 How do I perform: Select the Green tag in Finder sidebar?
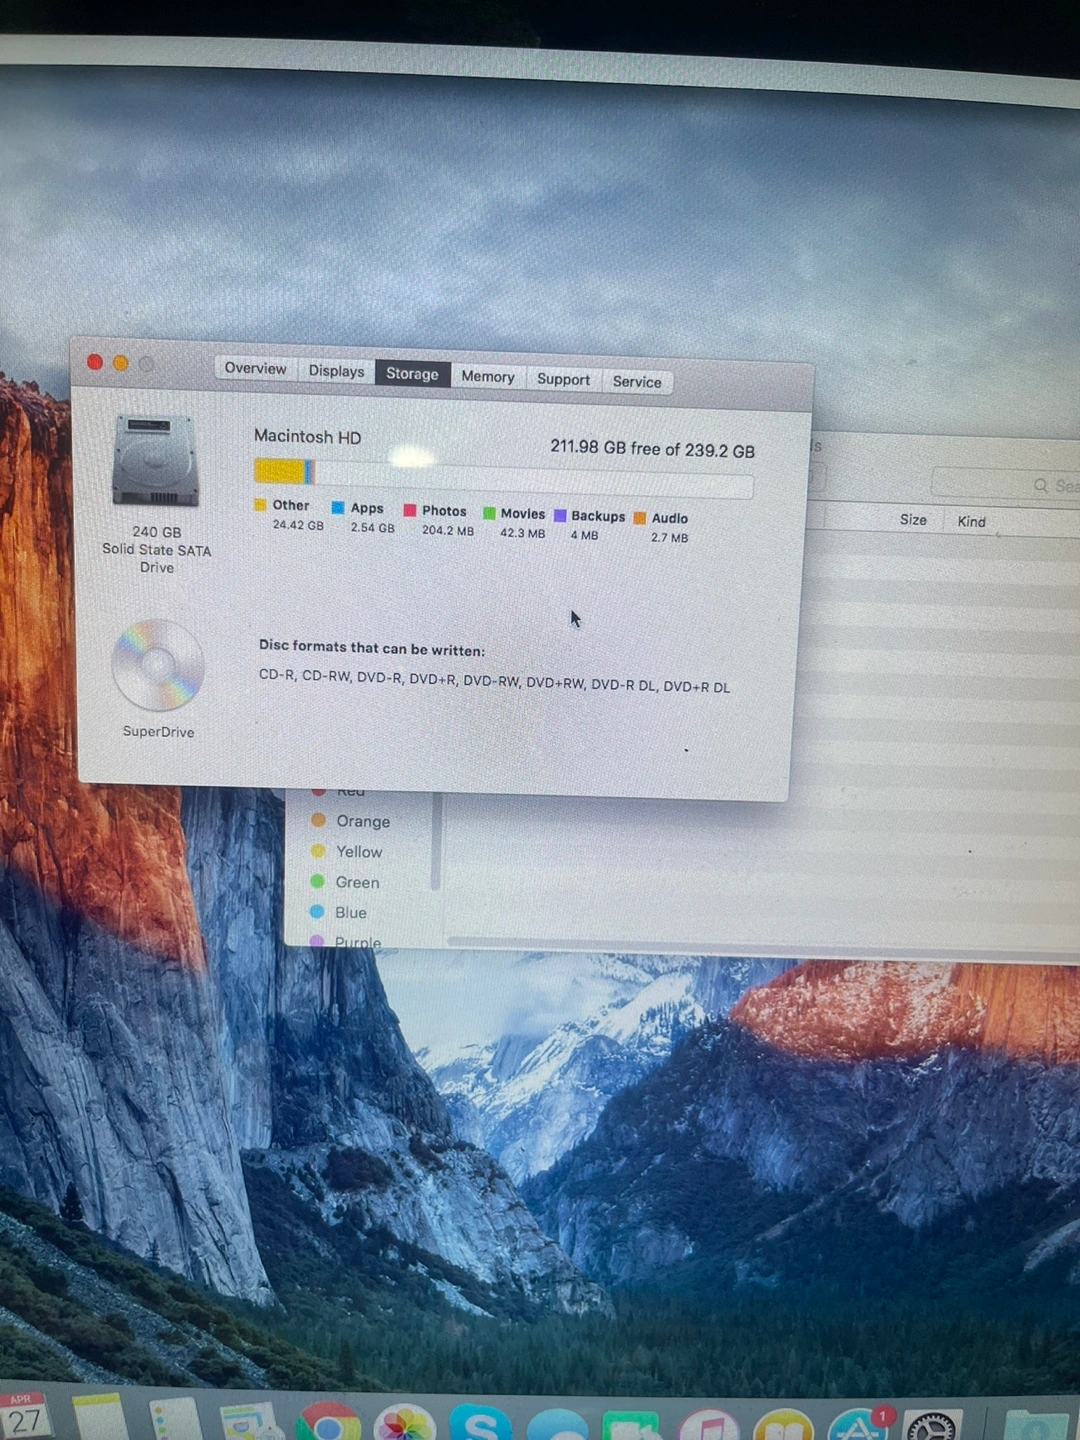click(x=356, y=882)
